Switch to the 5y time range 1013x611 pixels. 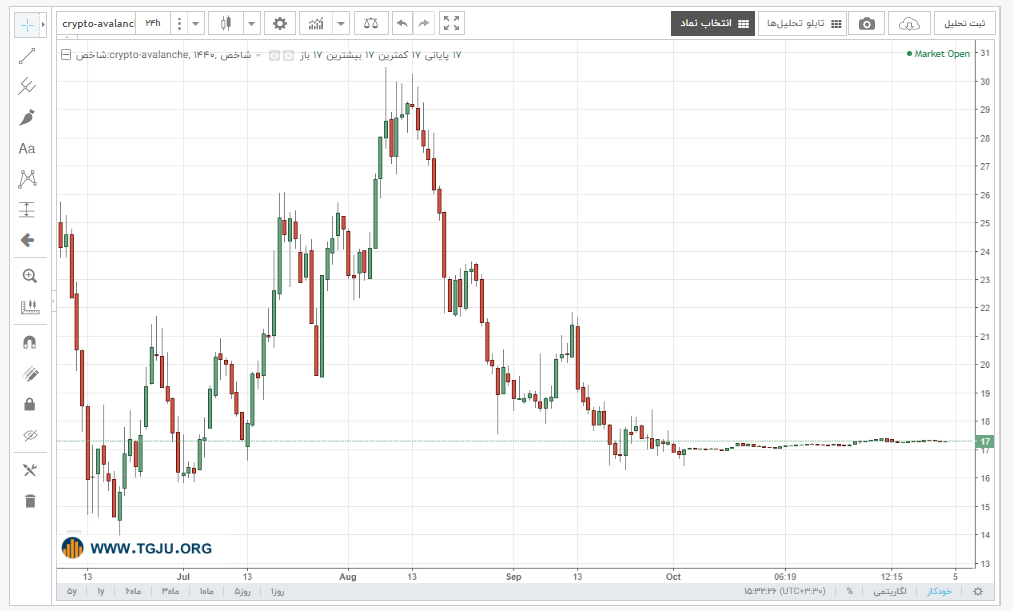point(72,592)
